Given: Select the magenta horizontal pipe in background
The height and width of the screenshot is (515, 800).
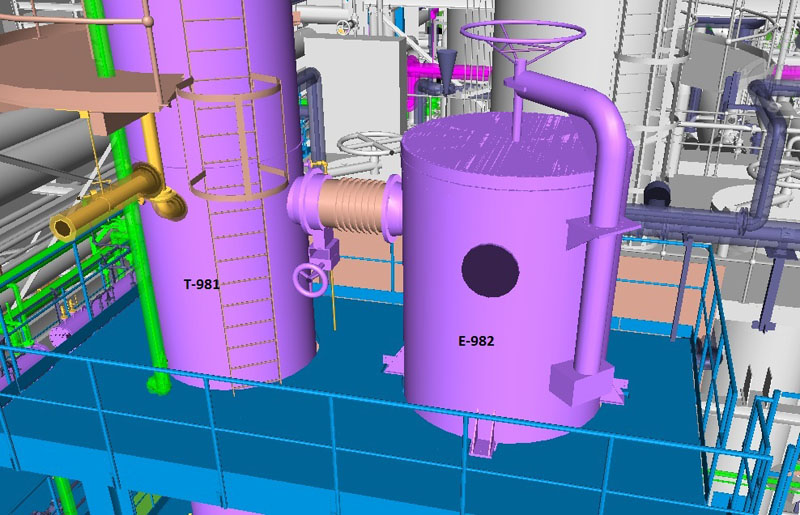Looking at the screenshot, I should 449,72.
